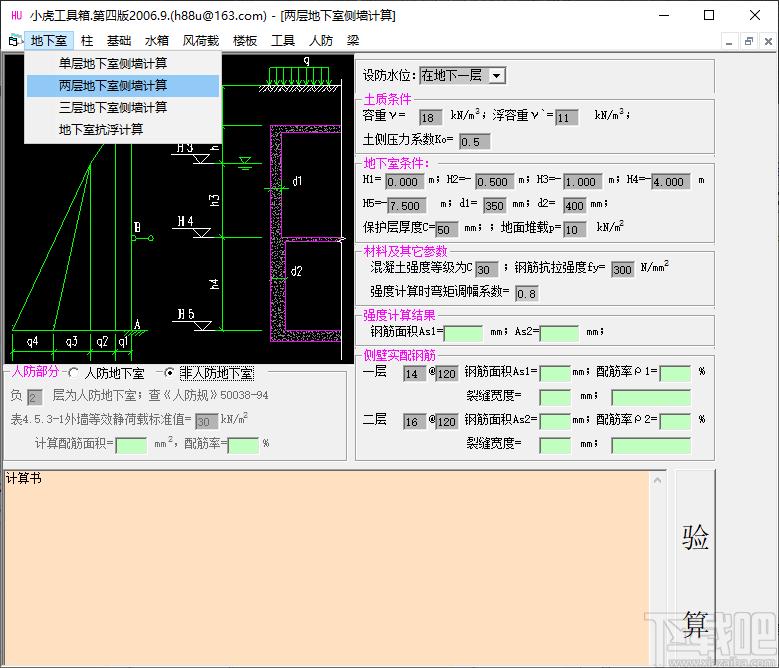This screenshot has width=779, height=668.
Task: Click the 计算配筋面积 output field
Action: 131,445
